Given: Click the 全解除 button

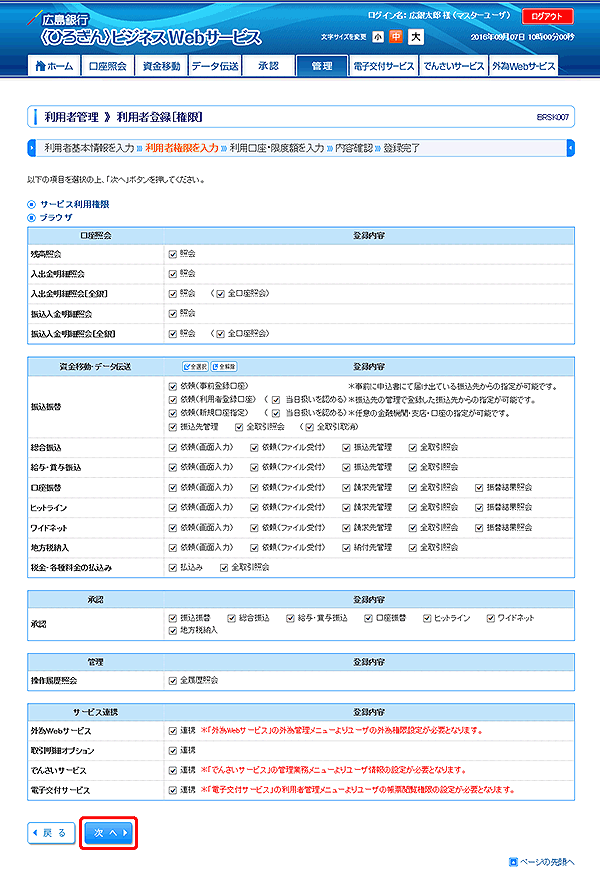Looking at the screenshot, I should click(224, 366).
